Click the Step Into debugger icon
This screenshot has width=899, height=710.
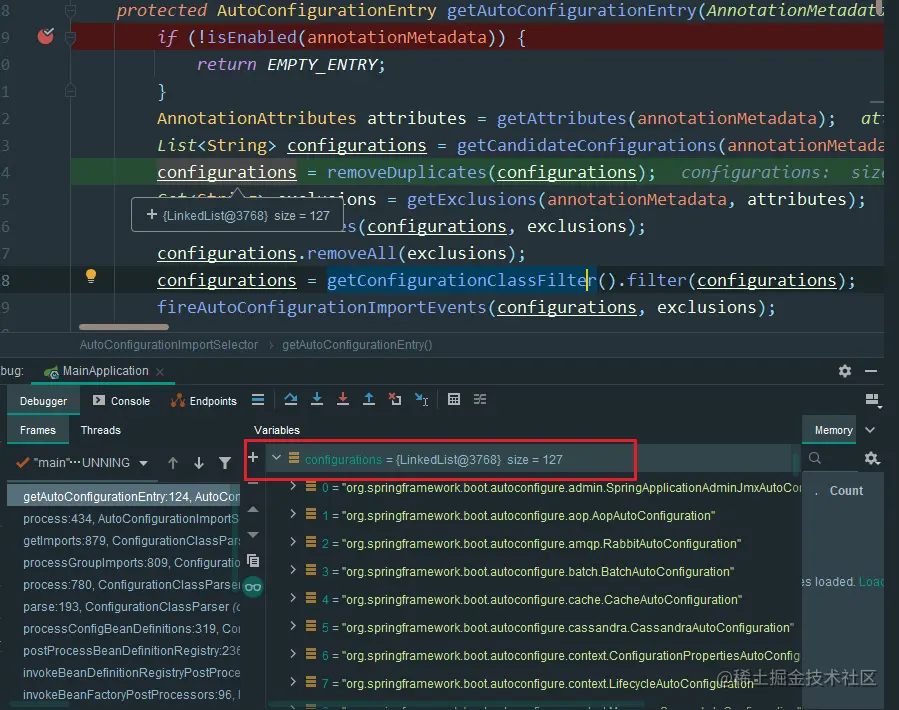click(316, 400)
